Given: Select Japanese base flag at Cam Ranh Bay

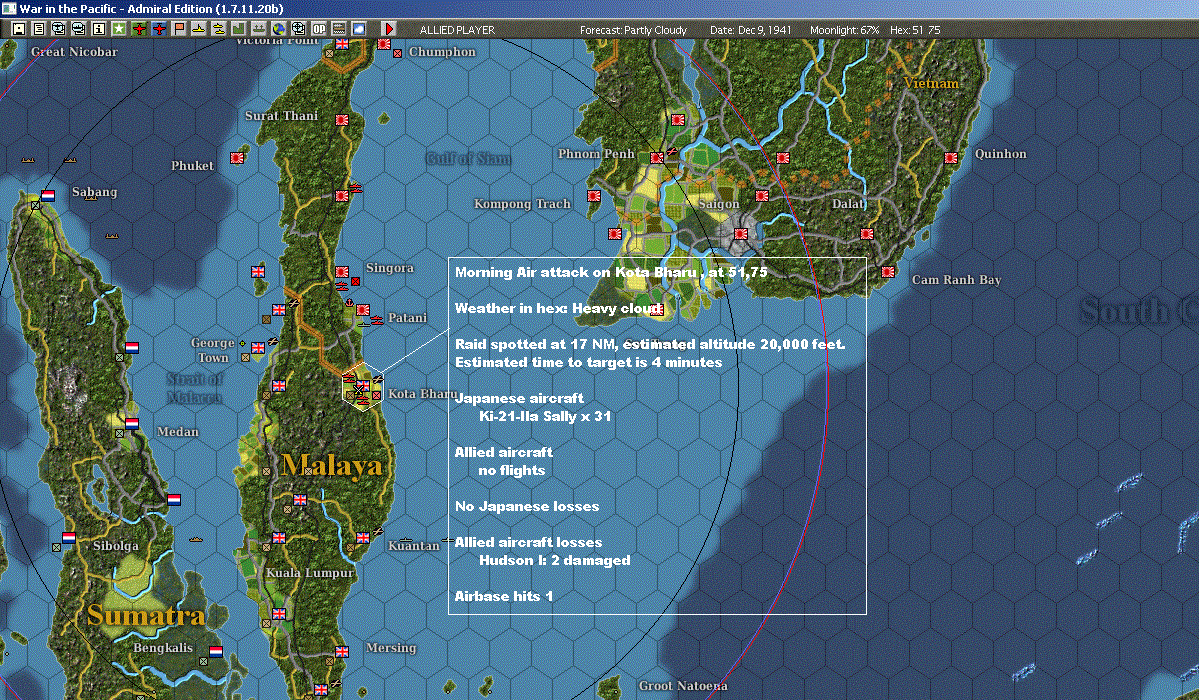Looking at the screenshot, I should pos(888,272).
